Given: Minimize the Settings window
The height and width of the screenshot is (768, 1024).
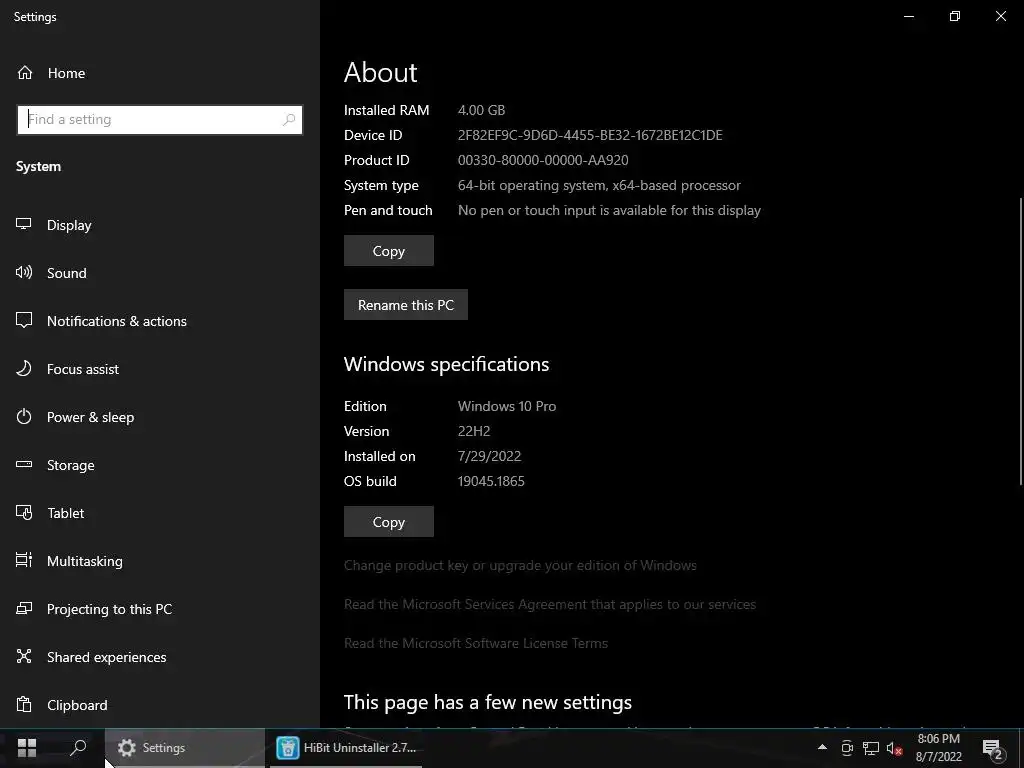Looking at the screenshot, I should (x=908, y=16).
